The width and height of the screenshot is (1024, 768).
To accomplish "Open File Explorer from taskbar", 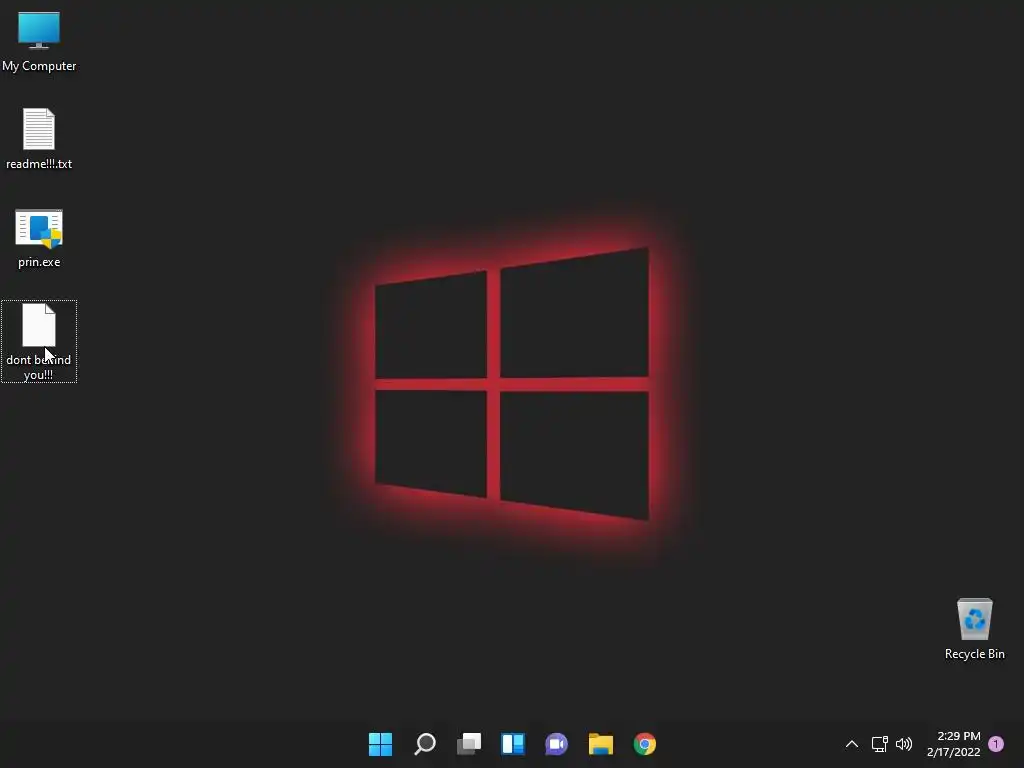I will (601, 744).
